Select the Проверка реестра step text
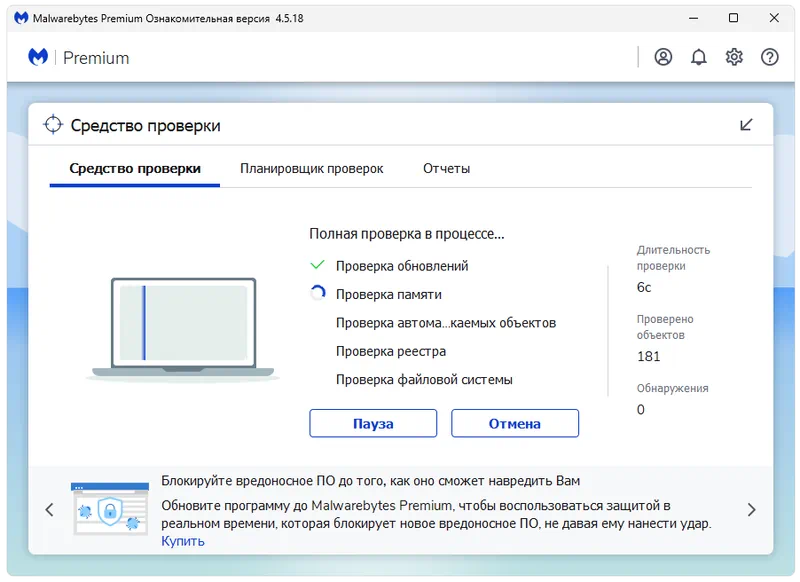Image resolution: width=800 pixels, height=582 pixels. [390, 351]
